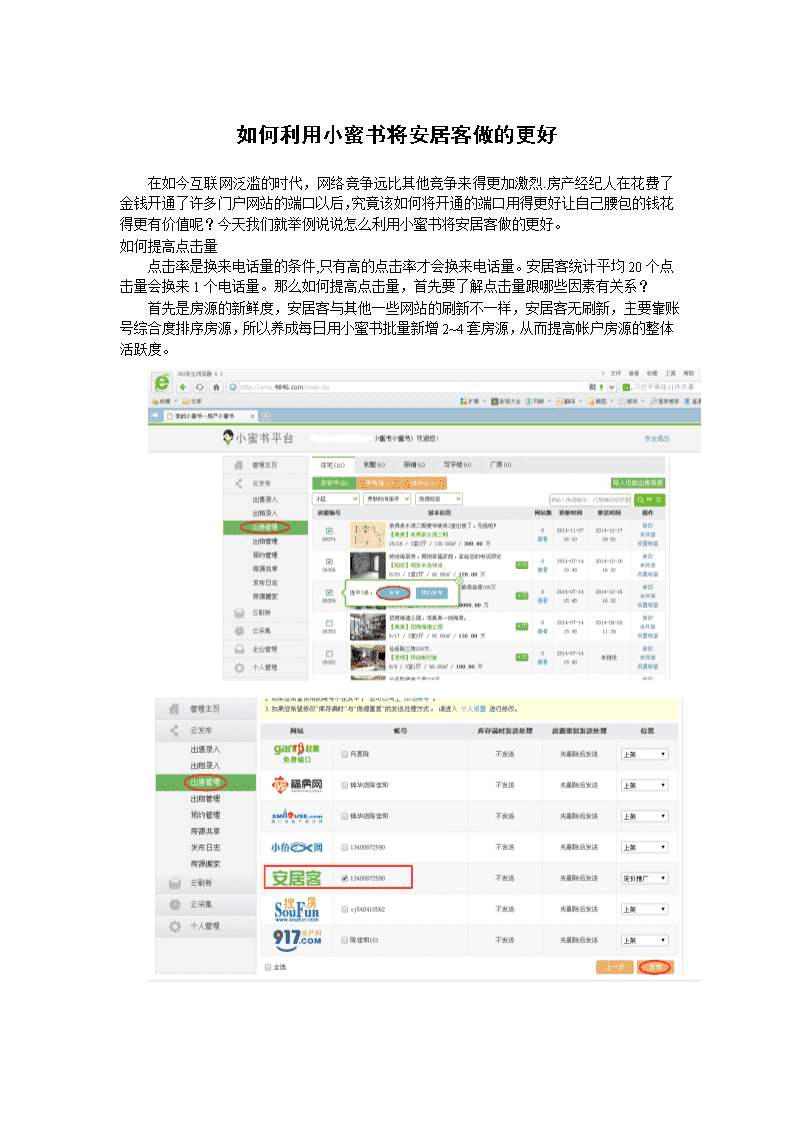The height and width of the screenshot is (1123, 794).
Task: Tick the account checkbox in the ganji 赶集 row
Action: (x=344, y=754)
